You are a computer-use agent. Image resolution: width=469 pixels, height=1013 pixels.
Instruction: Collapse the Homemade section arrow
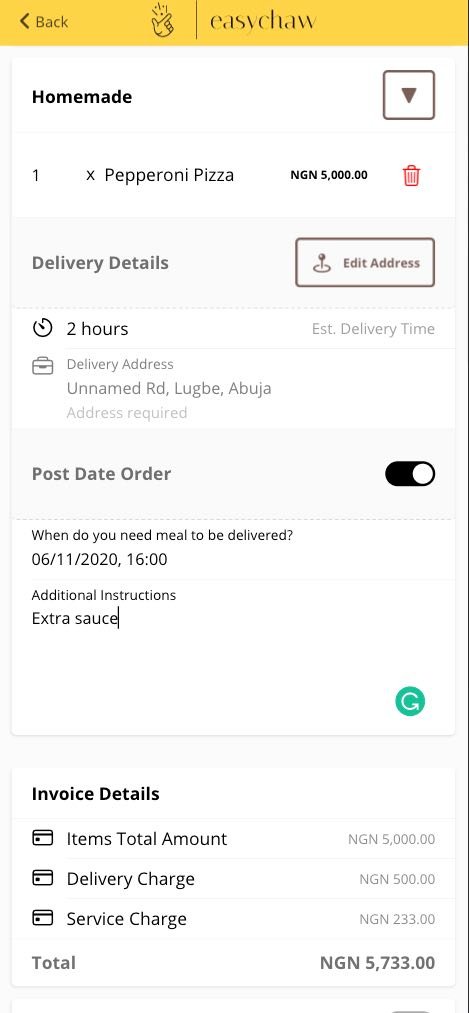tap(409, 96)
